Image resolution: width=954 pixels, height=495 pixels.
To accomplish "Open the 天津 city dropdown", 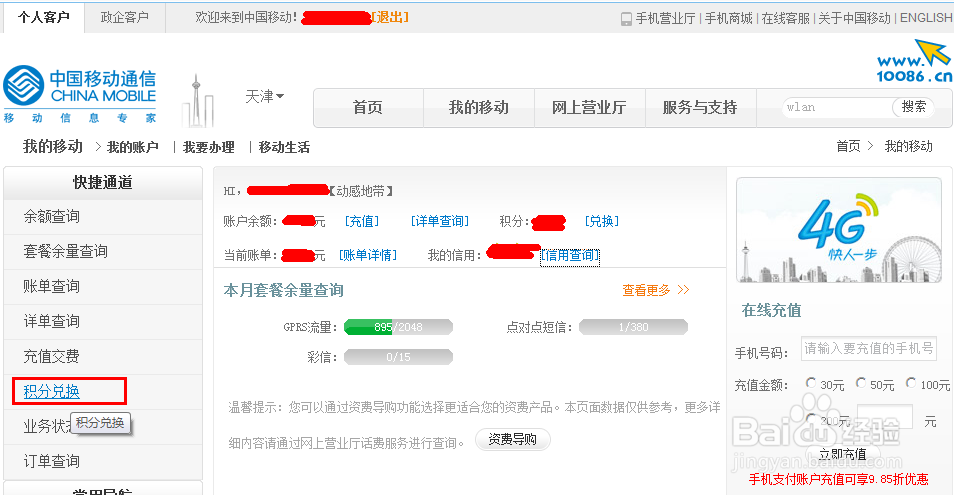I will click(265, 96).
